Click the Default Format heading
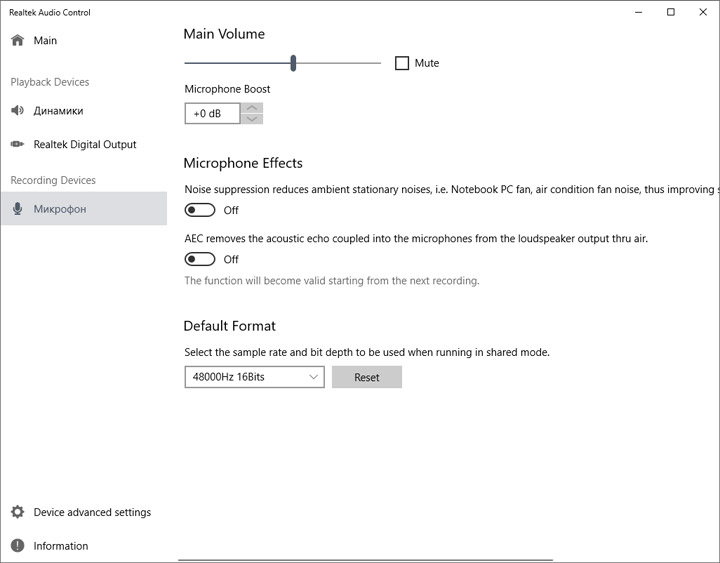The height and width of the screenshot is (563, 720). [230, 326]
